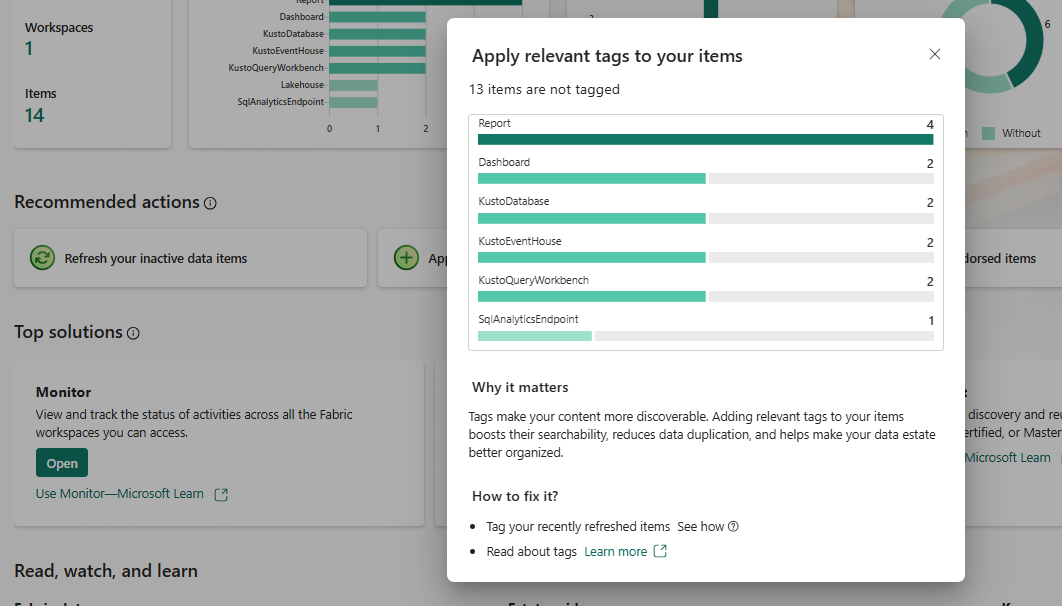
Task: Open the Monitor solution
Action: pyautogui.click(x=62, y=463)
